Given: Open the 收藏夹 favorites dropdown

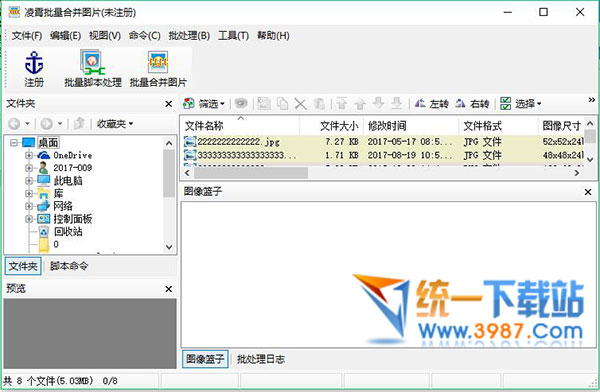Looking at the screenshot, I should tap(115, 124).
